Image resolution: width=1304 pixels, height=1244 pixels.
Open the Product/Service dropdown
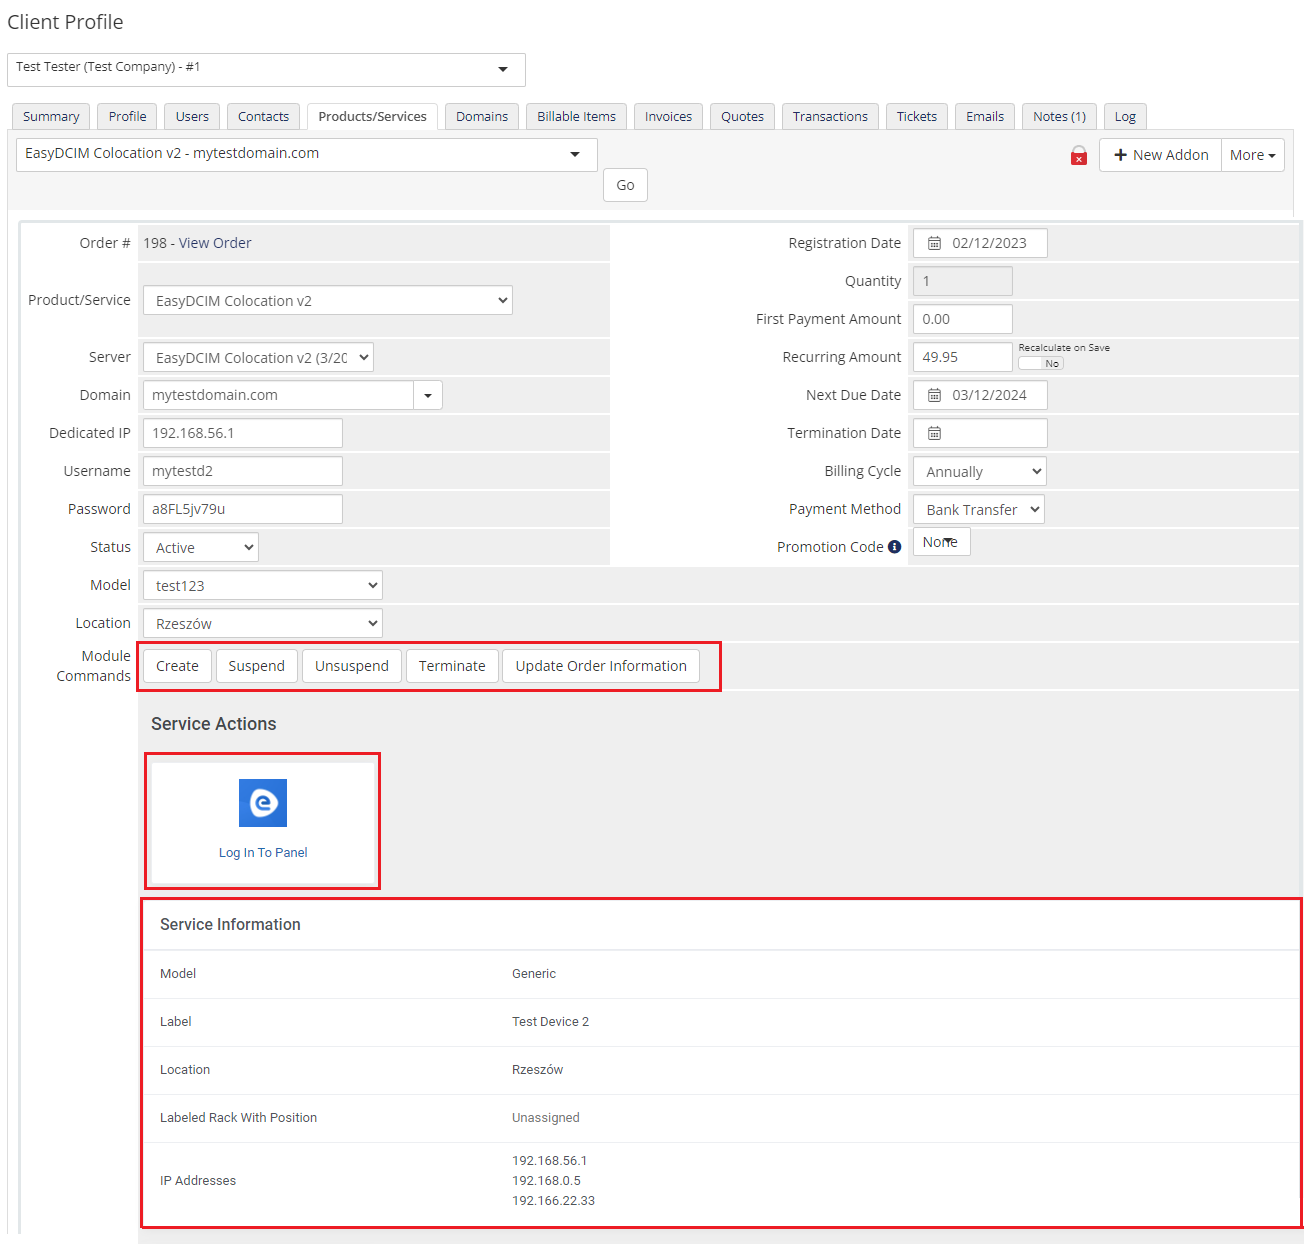(328, 300)
